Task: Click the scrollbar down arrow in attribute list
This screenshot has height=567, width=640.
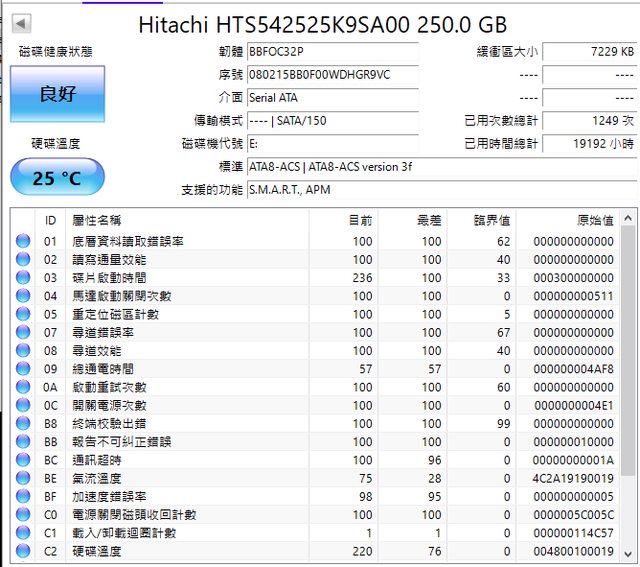Action: (629, 552)
